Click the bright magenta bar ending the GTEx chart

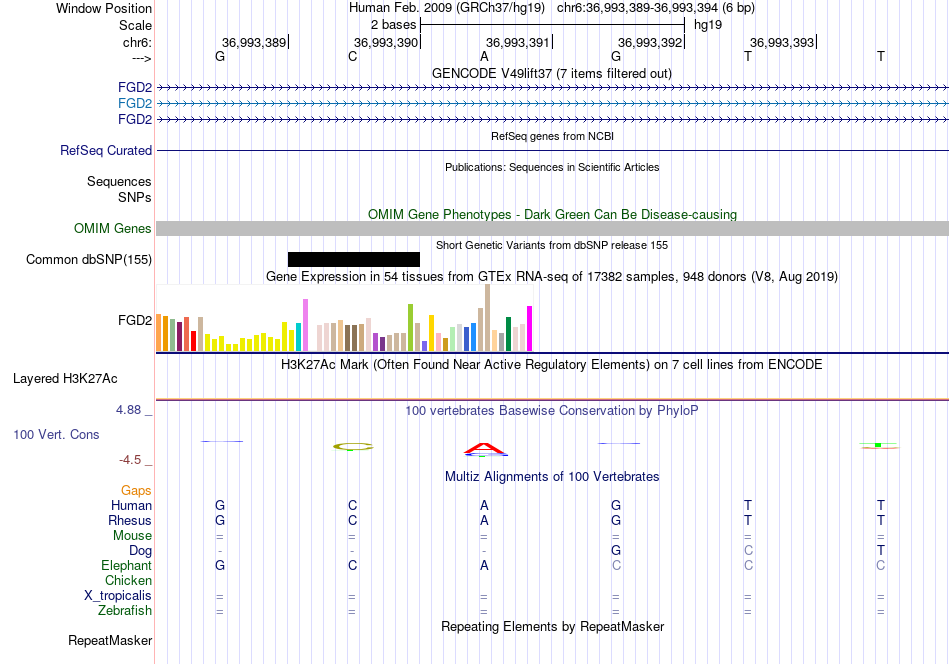[530, 328]
